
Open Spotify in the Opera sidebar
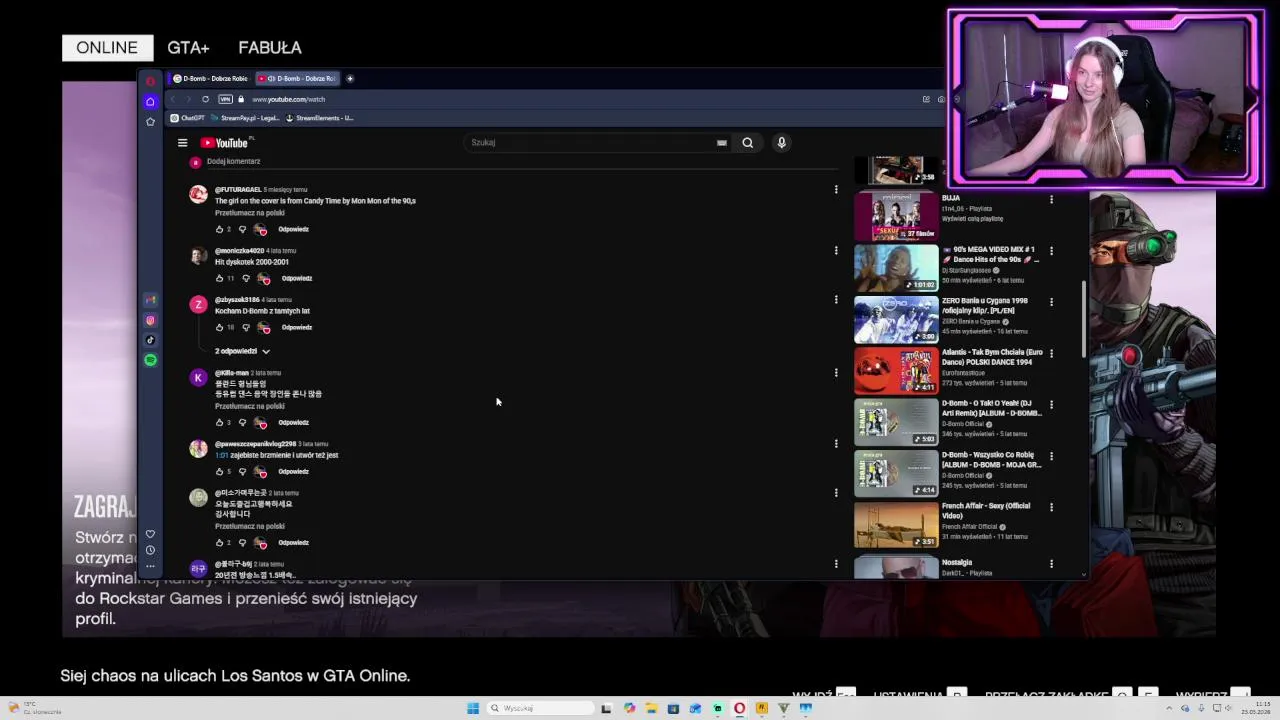150,360
